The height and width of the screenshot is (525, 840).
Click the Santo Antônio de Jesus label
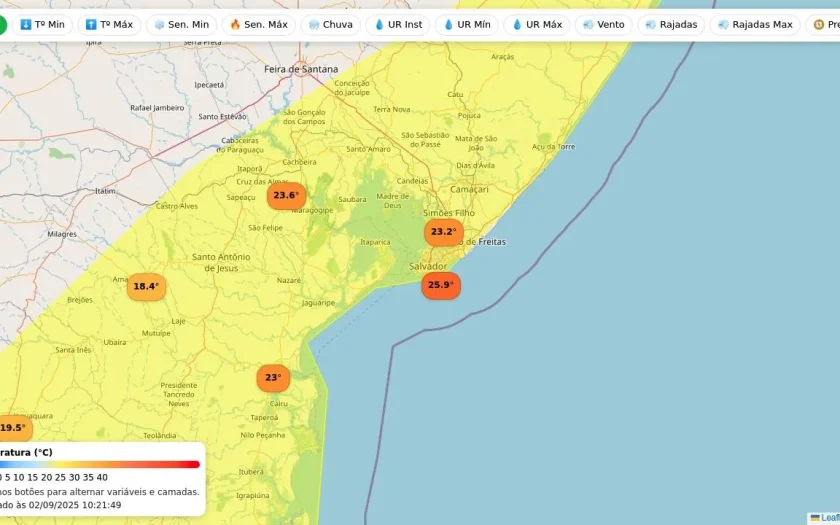coord(221,262)
